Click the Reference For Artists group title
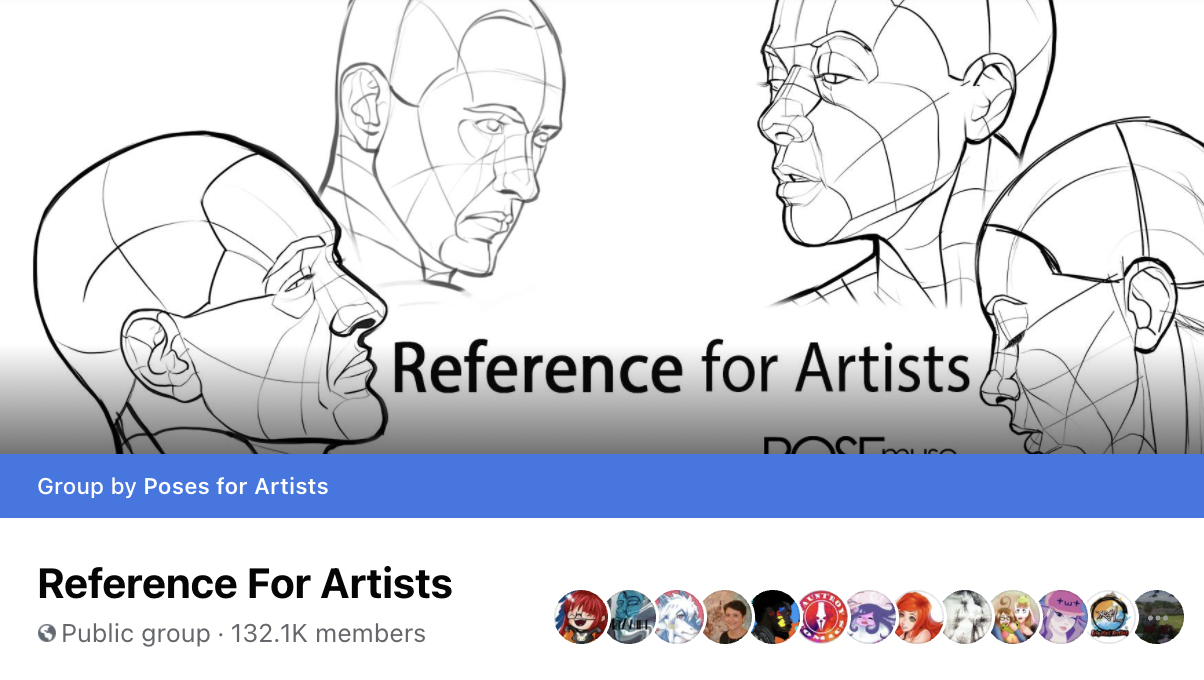Screen dimensions: 1204x680 (245, 583)
